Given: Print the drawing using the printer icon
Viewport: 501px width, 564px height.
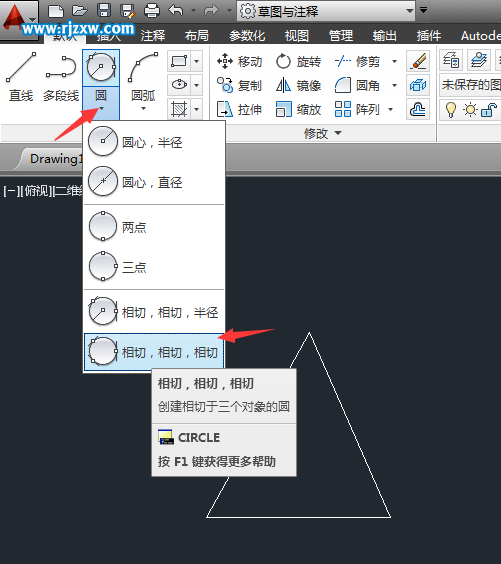Looking at the screenshot, I should click(152, 11).
